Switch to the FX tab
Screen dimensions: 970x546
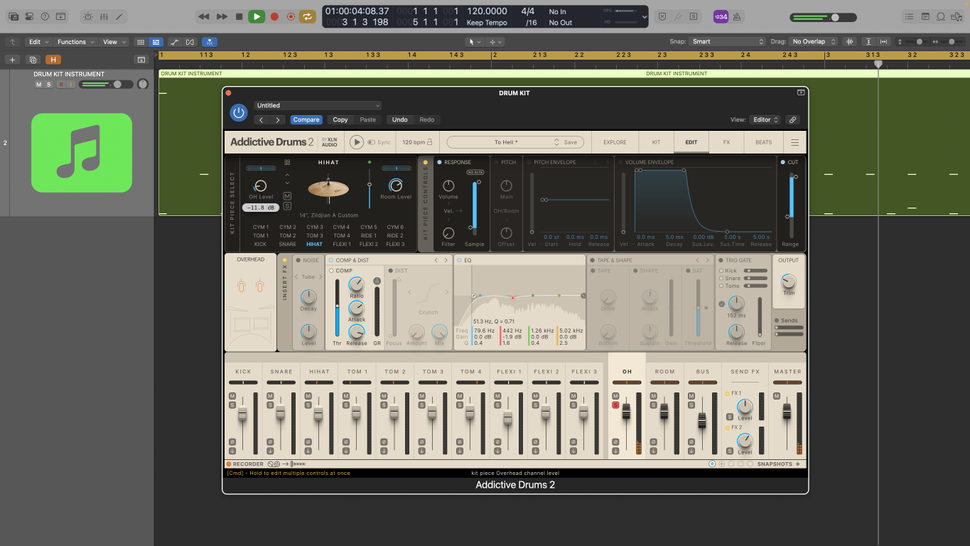pos(727,143)
